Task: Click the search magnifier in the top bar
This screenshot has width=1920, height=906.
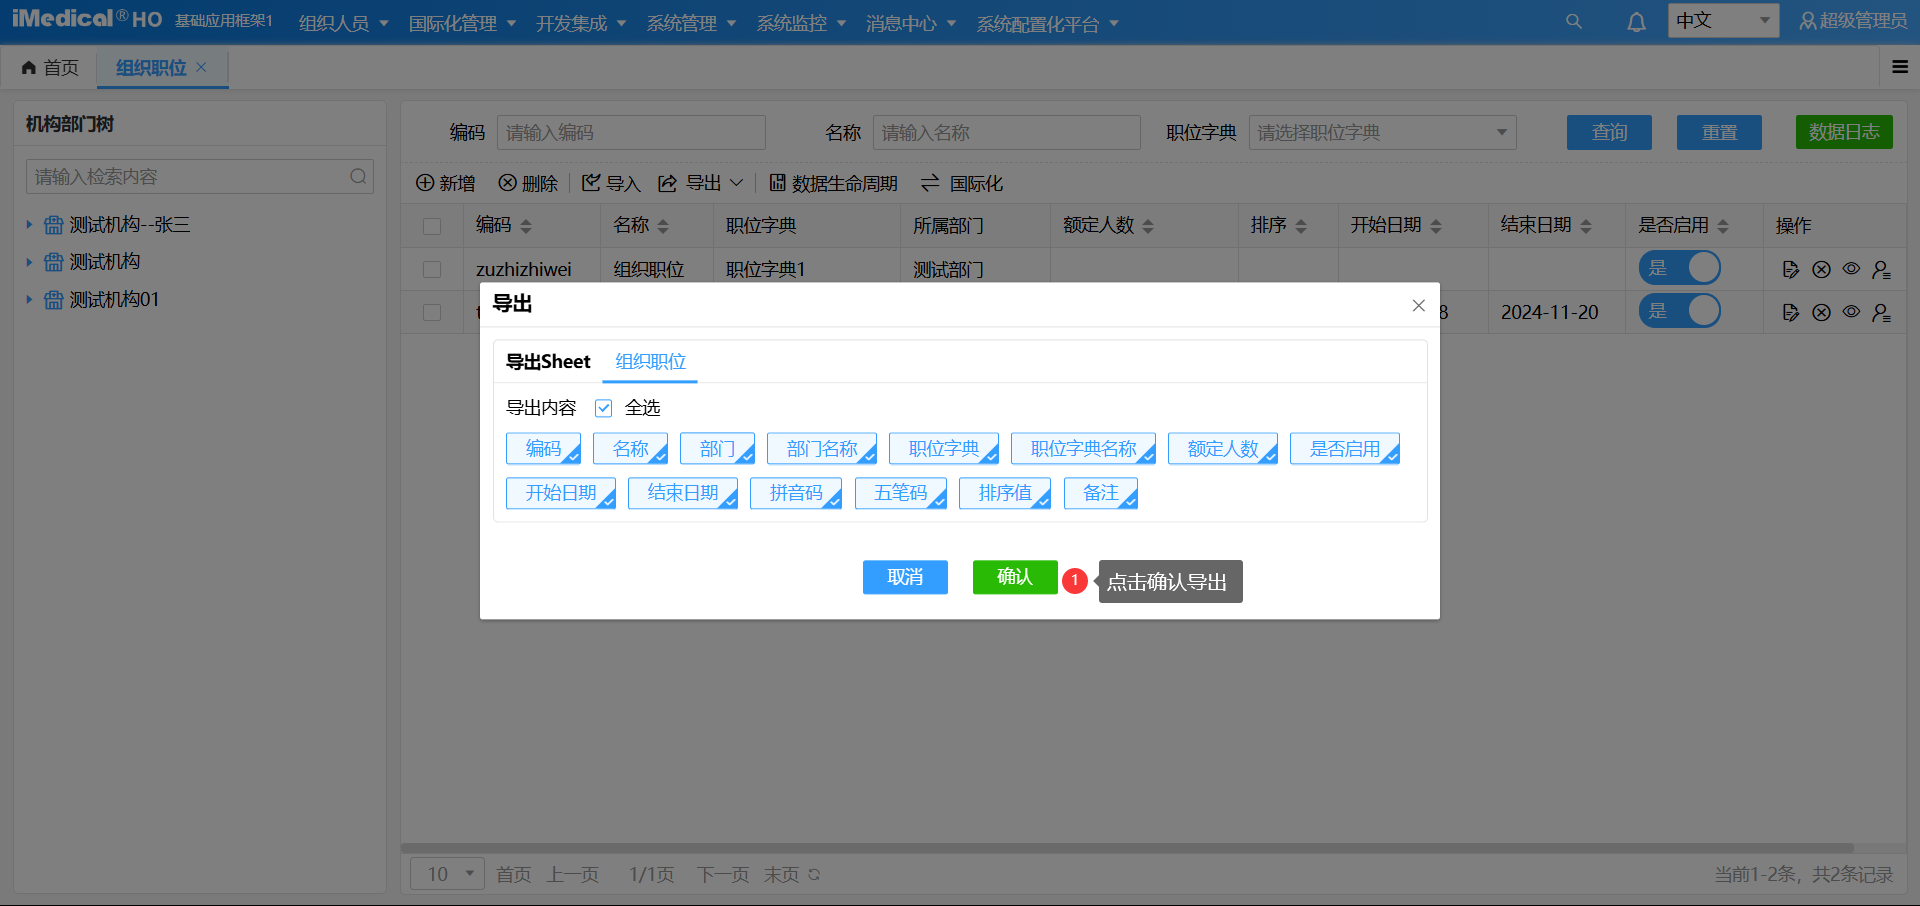Action: [1574, 20]
